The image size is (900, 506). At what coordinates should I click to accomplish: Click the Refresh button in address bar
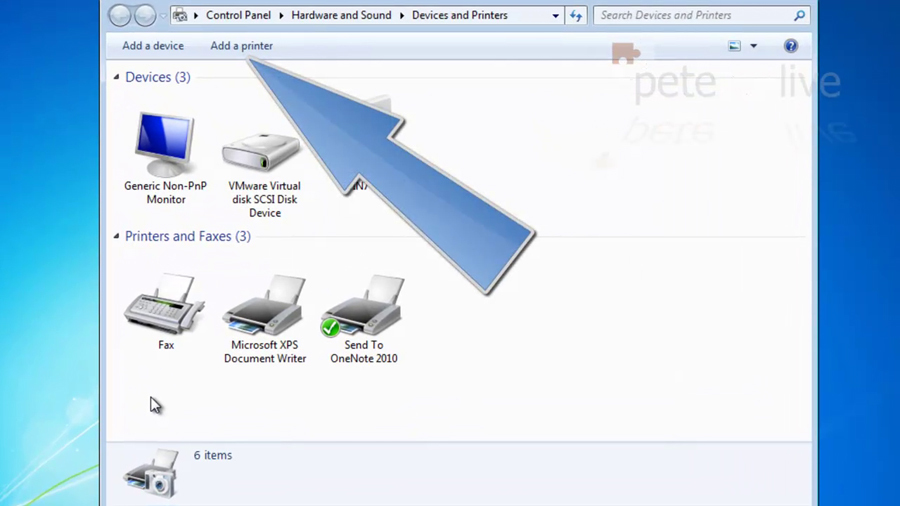coord(576,15)
